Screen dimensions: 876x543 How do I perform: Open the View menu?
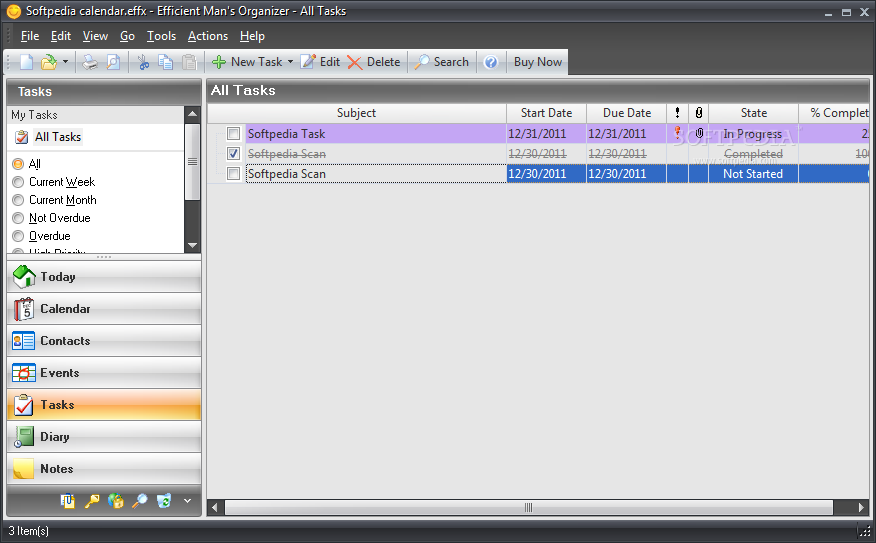click(96, 36)
